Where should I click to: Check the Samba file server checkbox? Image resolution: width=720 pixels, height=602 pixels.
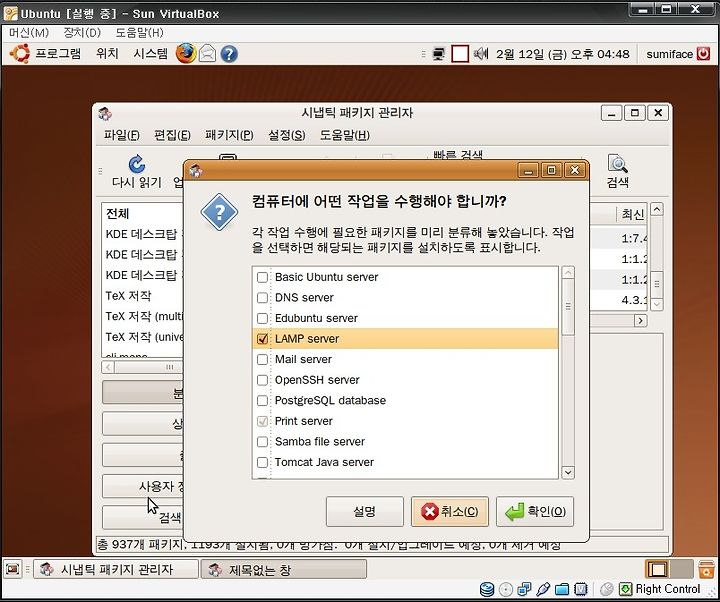point(262,442)
